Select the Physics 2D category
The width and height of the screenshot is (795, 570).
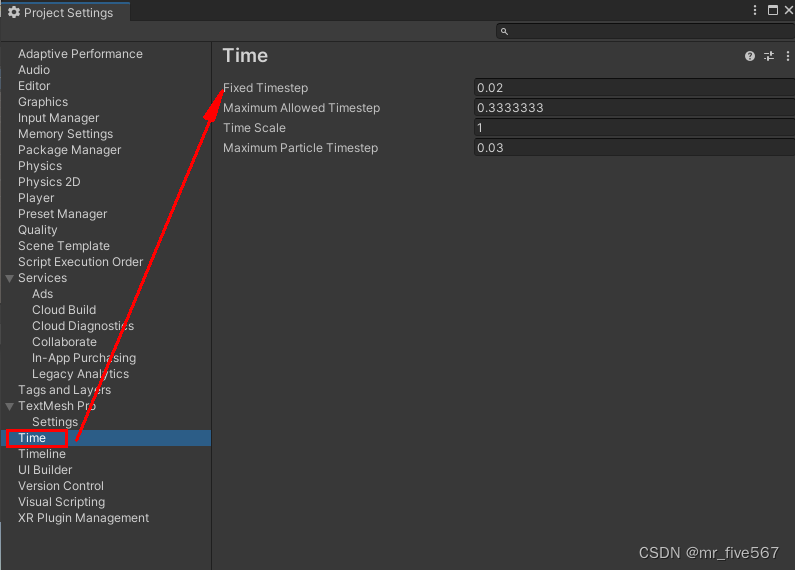(x=49, y=182)
